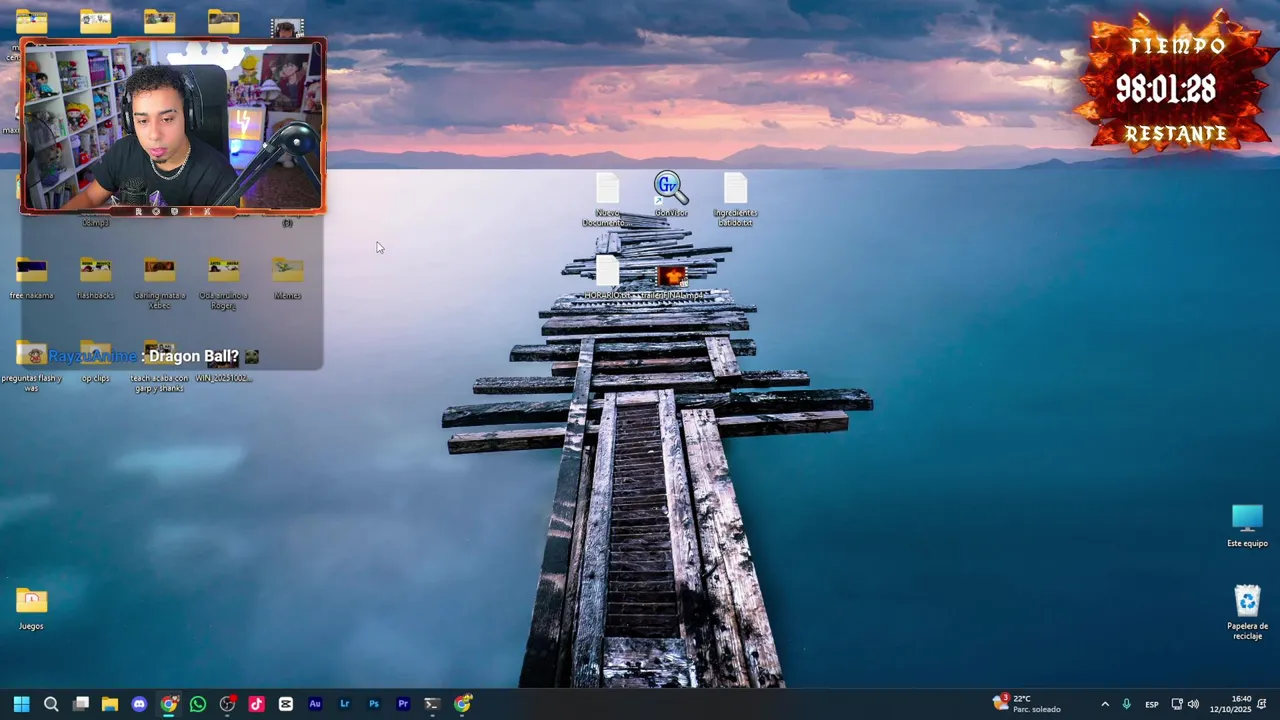Select the free nakama folder
1280x720 pixels.
pos(31,278)
